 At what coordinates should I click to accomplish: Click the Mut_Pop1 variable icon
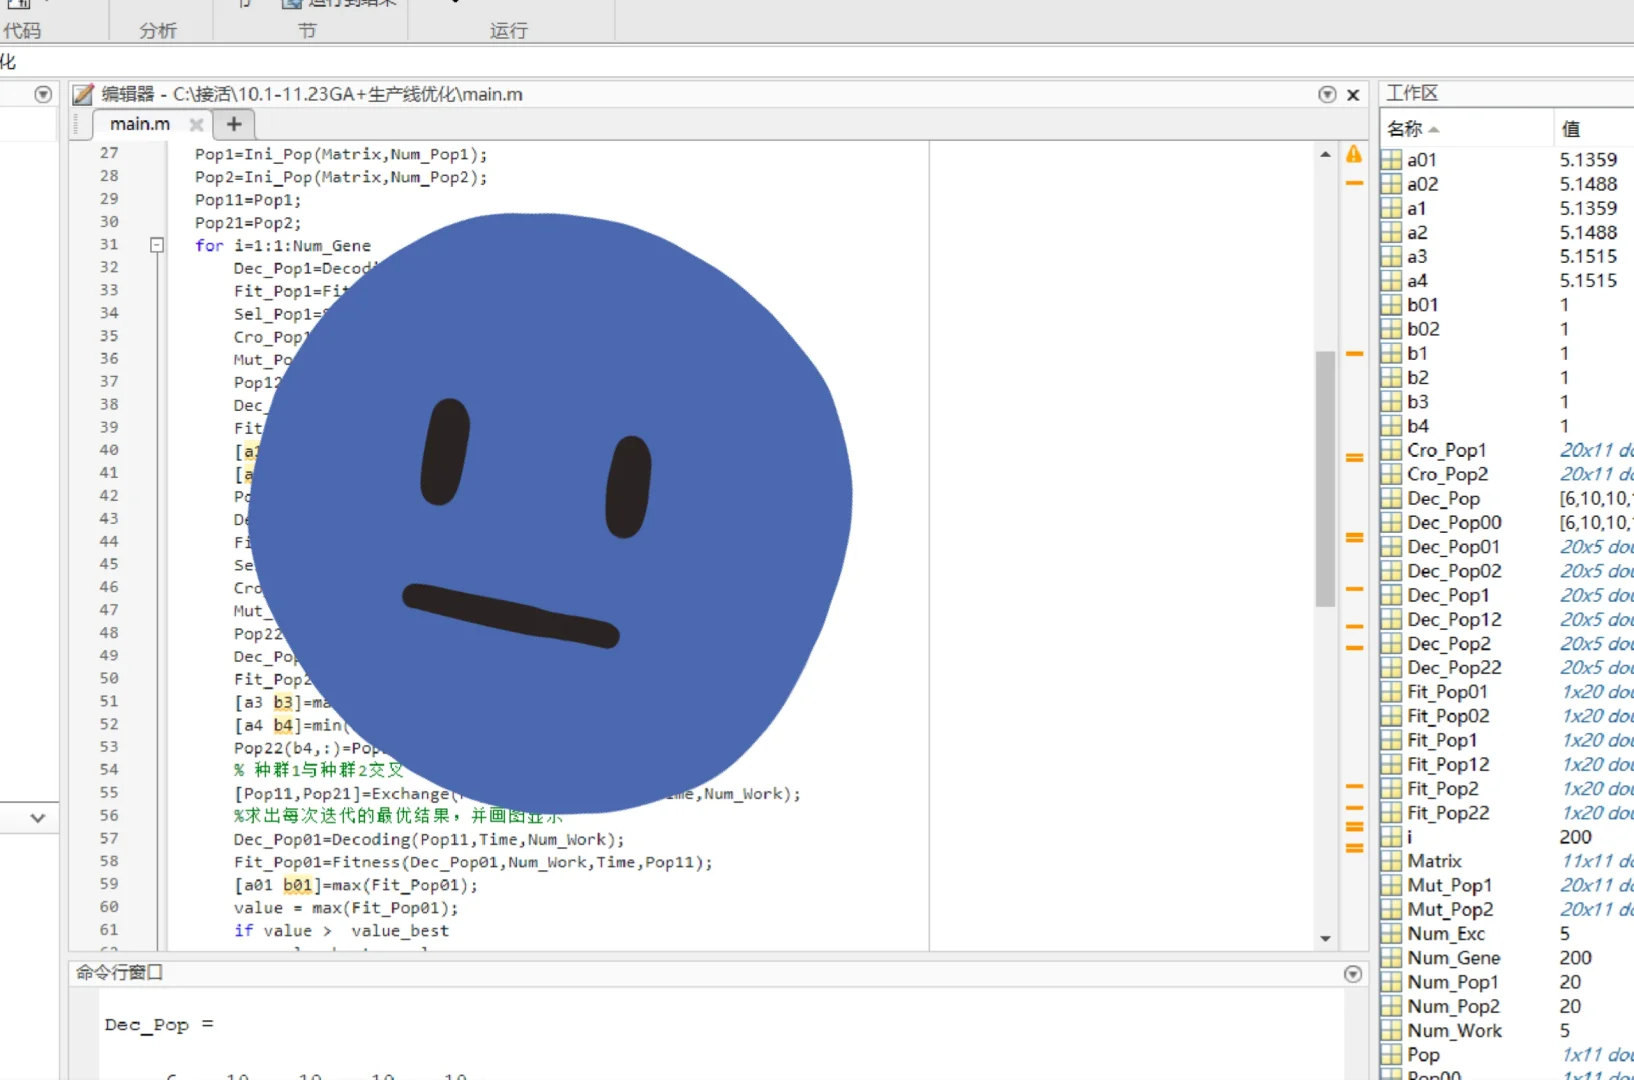click(x=1391, y=885)
